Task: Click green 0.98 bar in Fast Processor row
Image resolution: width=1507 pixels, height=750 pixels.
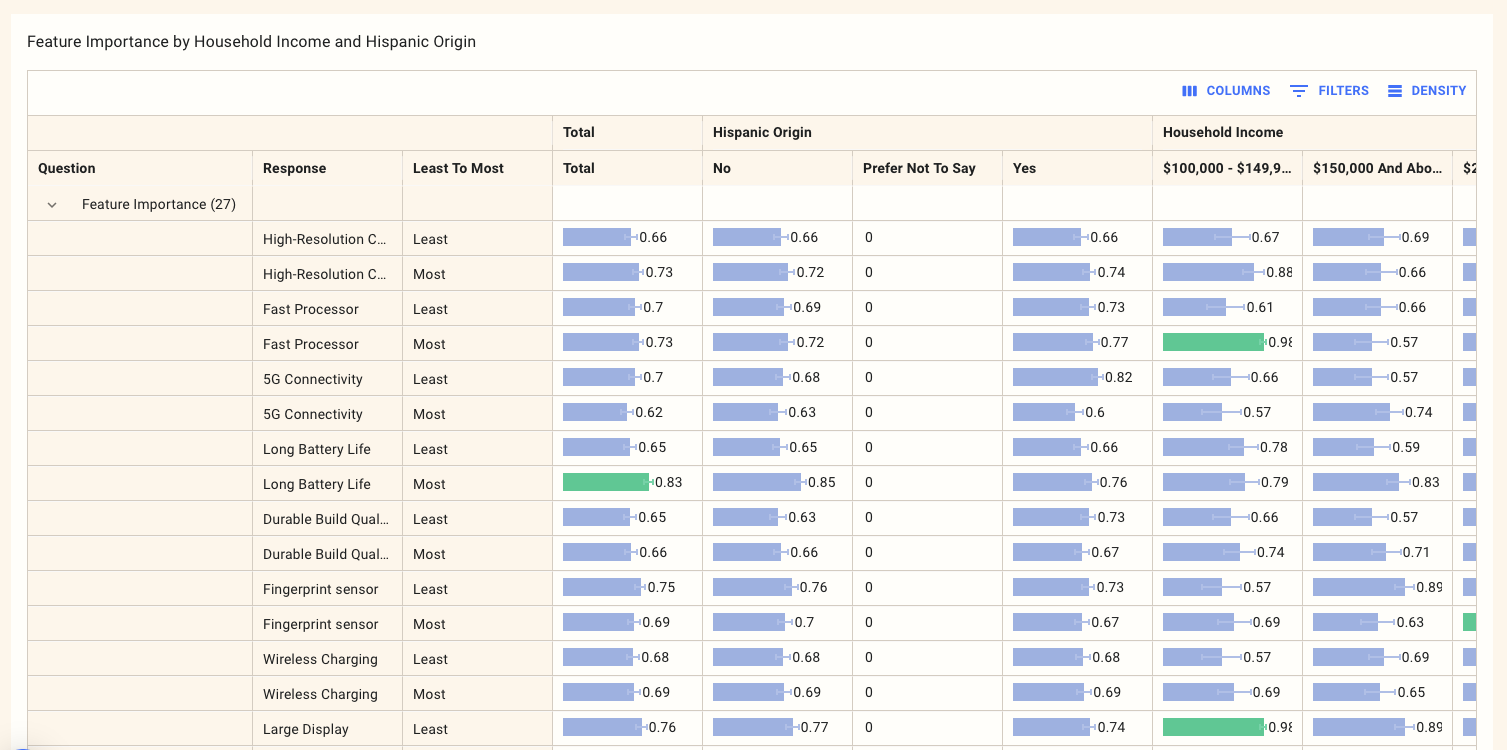Action: pyautogui.click(x=1212, y=342)
